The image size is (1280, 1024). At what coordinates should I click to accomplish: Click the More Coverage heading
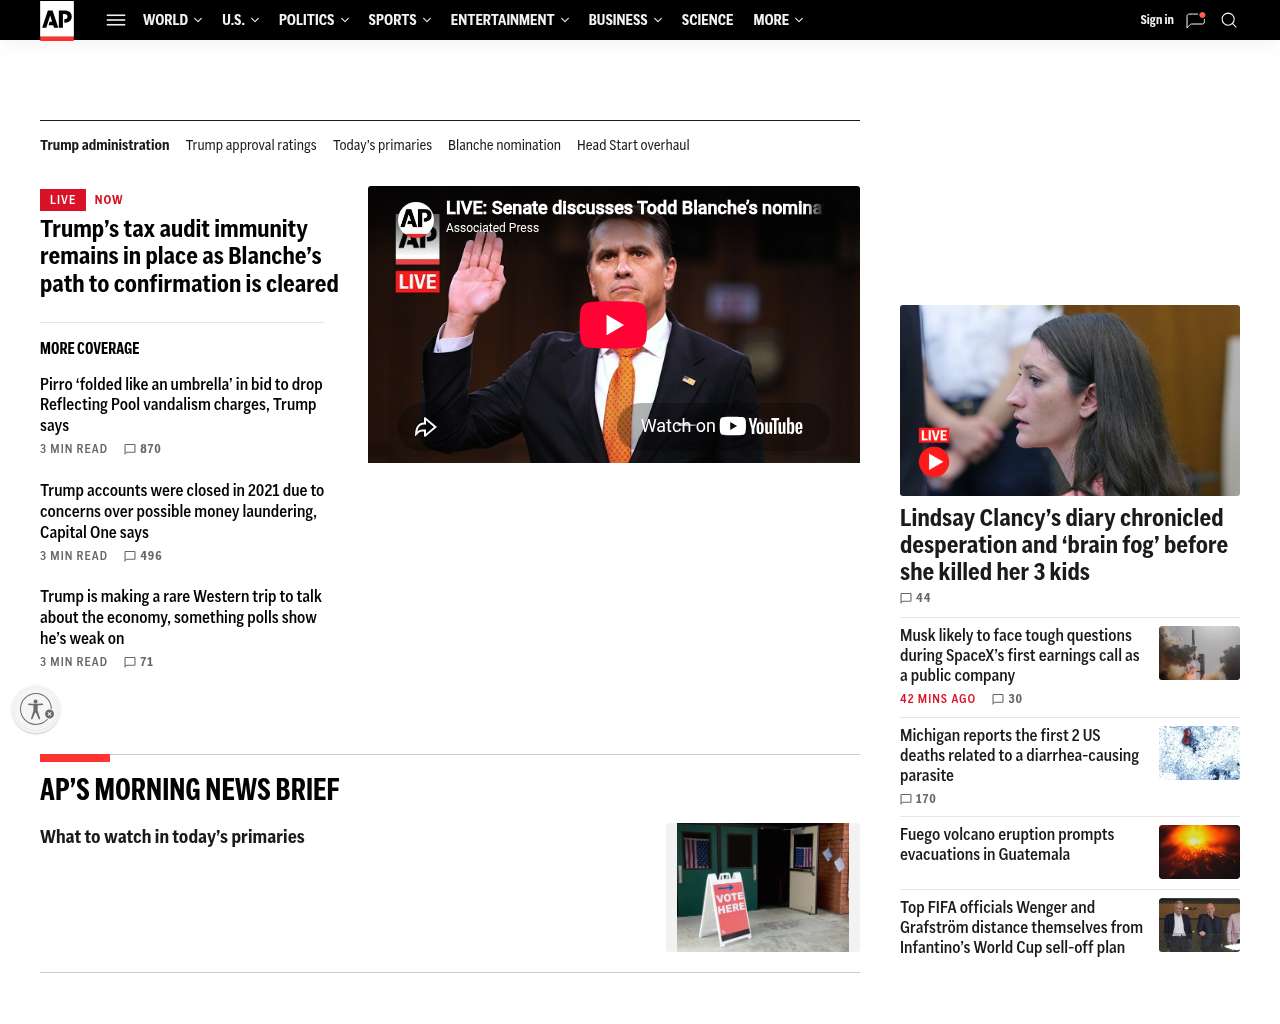coord(90,349)
